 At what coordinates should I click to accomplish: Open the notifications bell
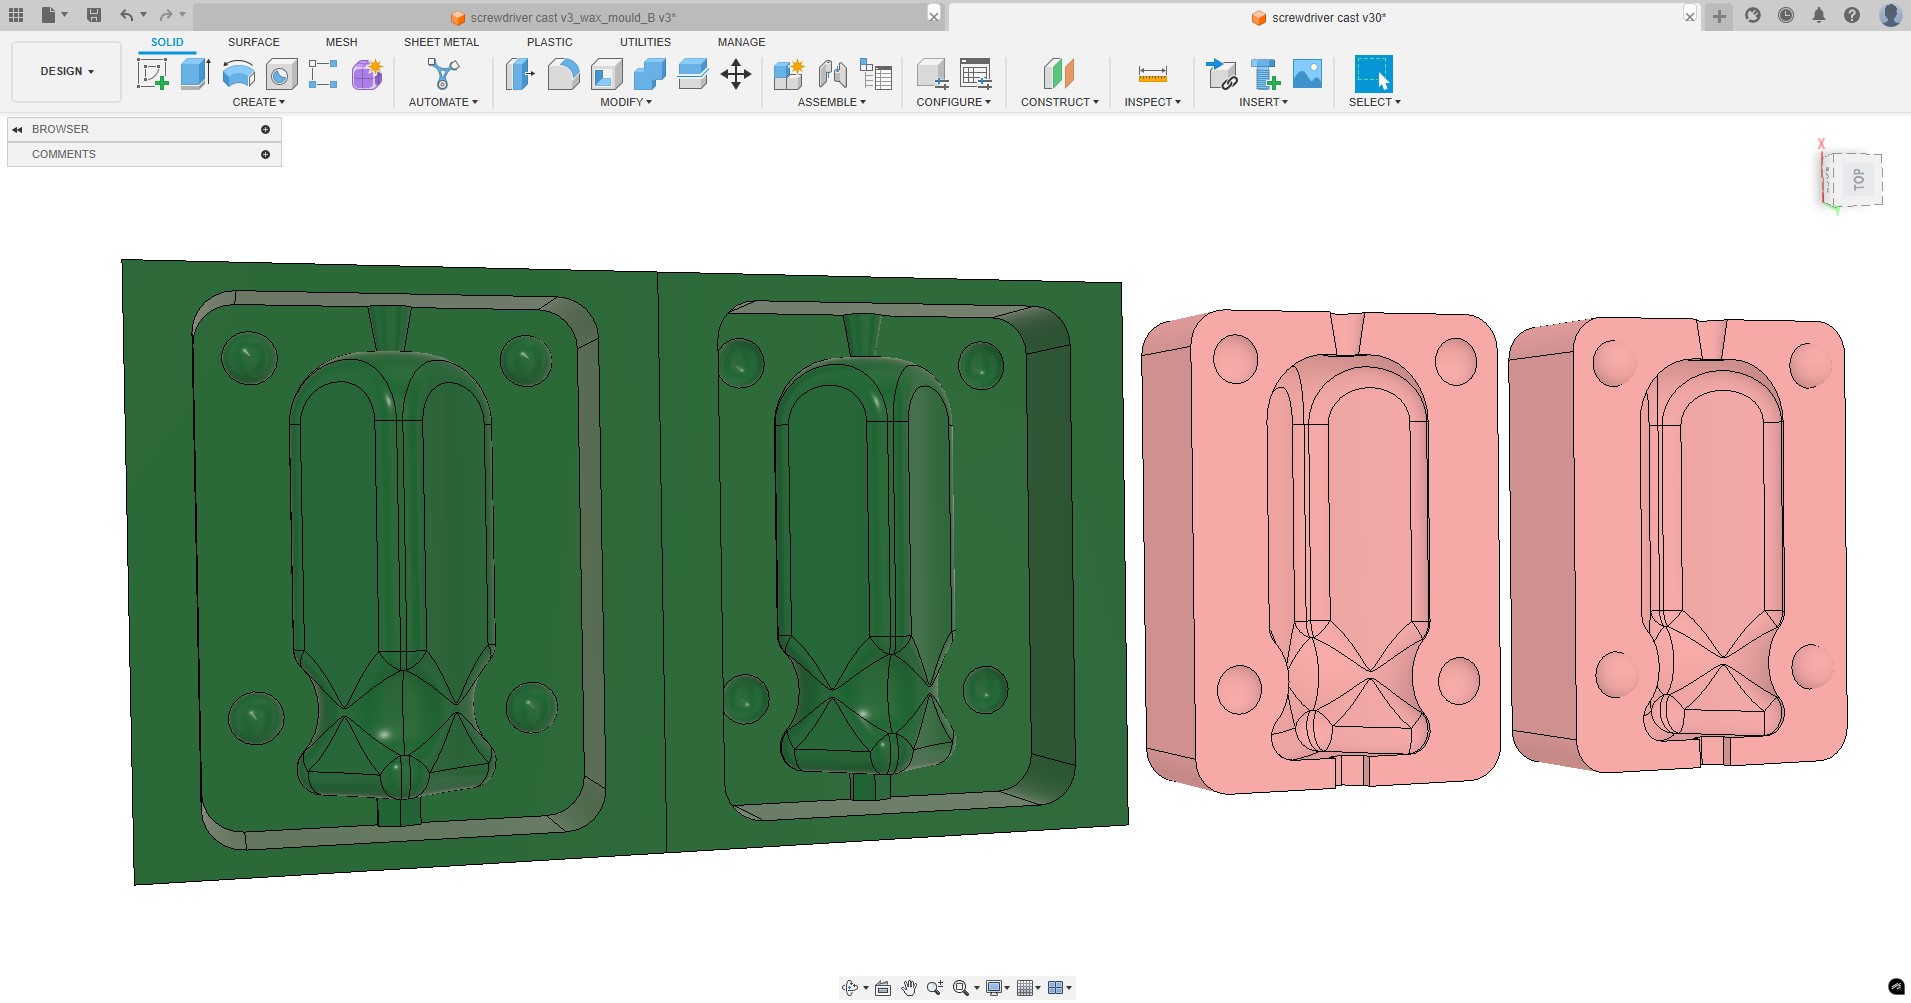click(1819, 15)
